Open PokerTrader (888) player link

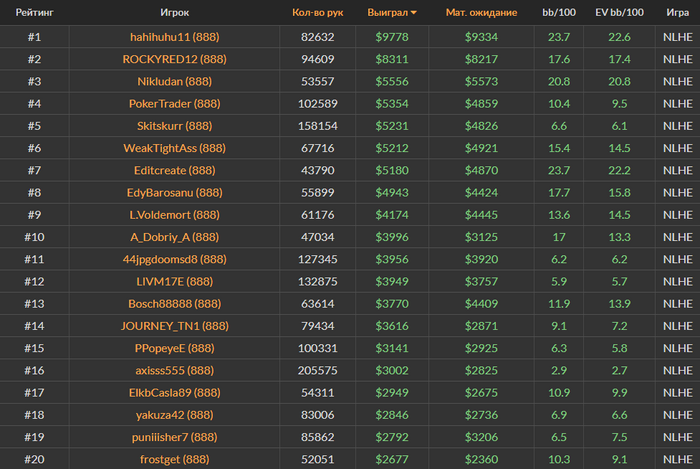175,104
